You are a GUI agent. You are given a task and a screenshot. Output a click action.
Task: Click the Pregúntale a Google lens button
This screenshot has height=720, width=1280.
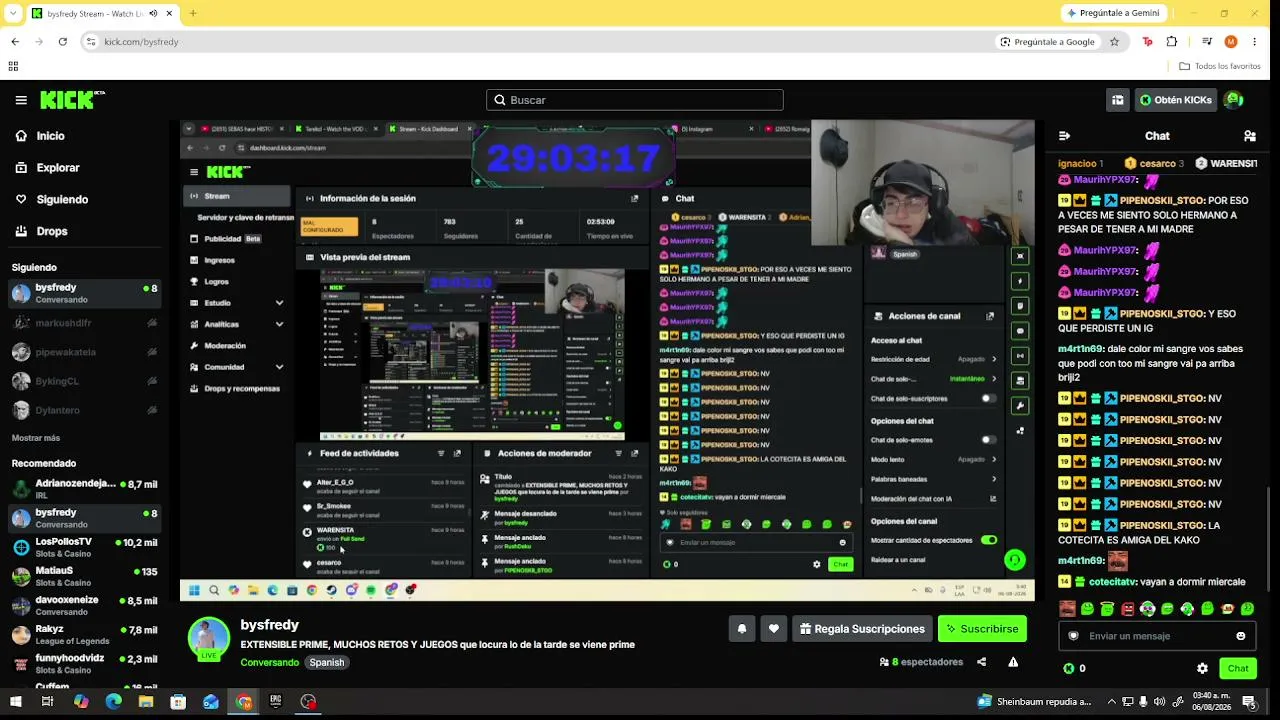click(1048, 42)
